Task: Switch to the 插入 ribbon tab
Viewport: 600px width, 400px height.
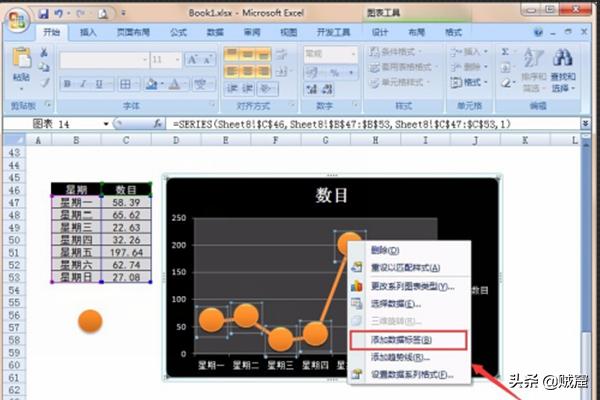Action: (x=88, y=33)
